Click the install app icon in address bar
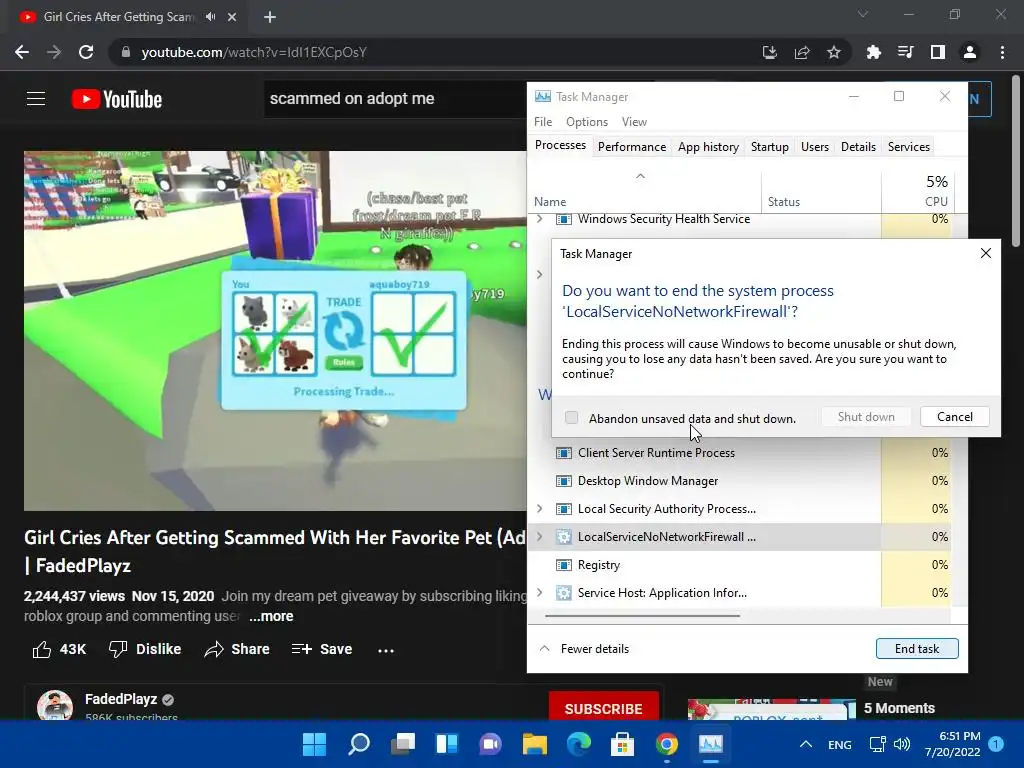The width and height of the screenshot is (1024, 768). click(770, 52)
